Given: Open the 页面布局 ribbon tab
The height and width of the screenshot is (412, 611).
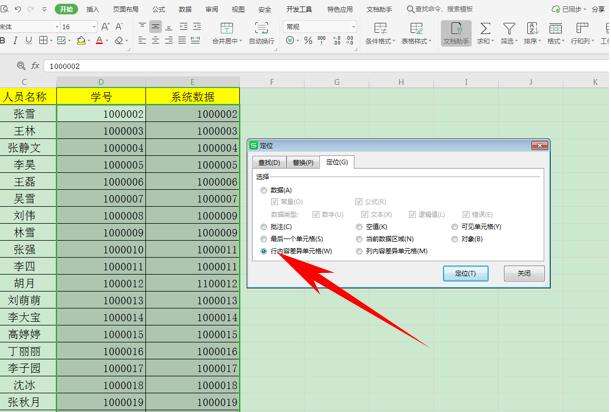Looking at the screenshot, I should [125, 9].
